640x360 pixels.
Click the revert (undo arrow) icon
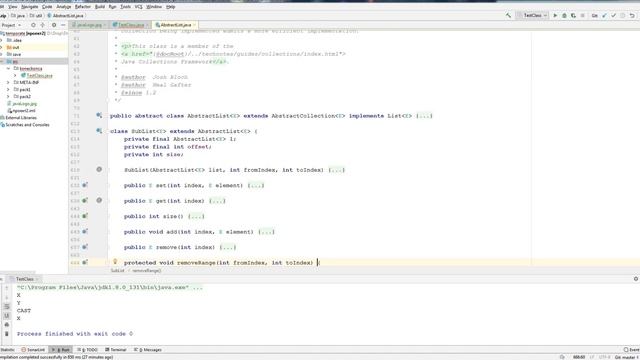(x=632, y=16)
